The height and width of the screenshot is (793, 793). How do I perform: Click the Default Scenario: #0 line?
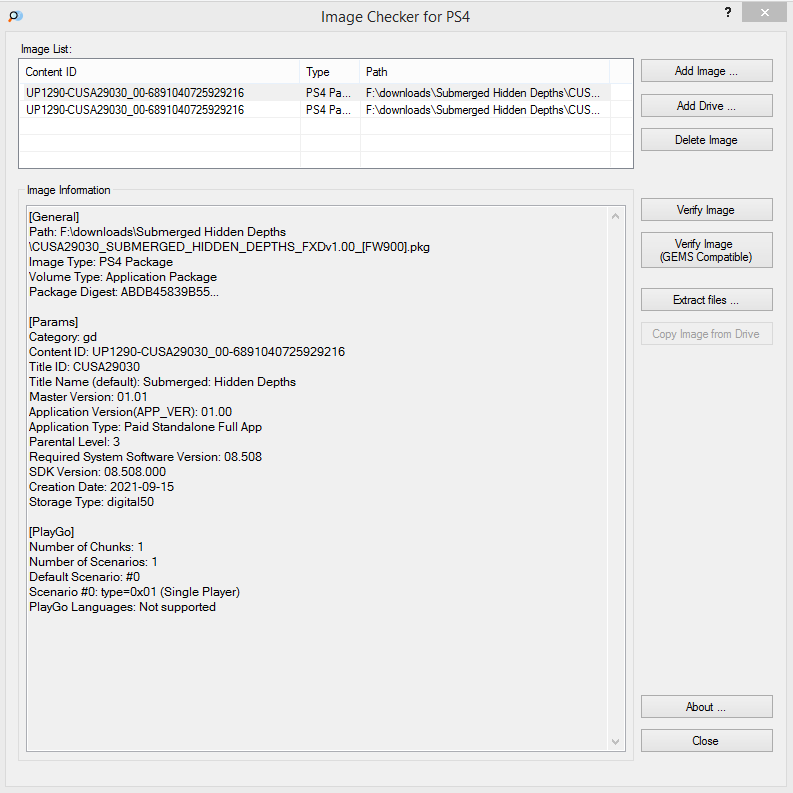tap(84, 577)
